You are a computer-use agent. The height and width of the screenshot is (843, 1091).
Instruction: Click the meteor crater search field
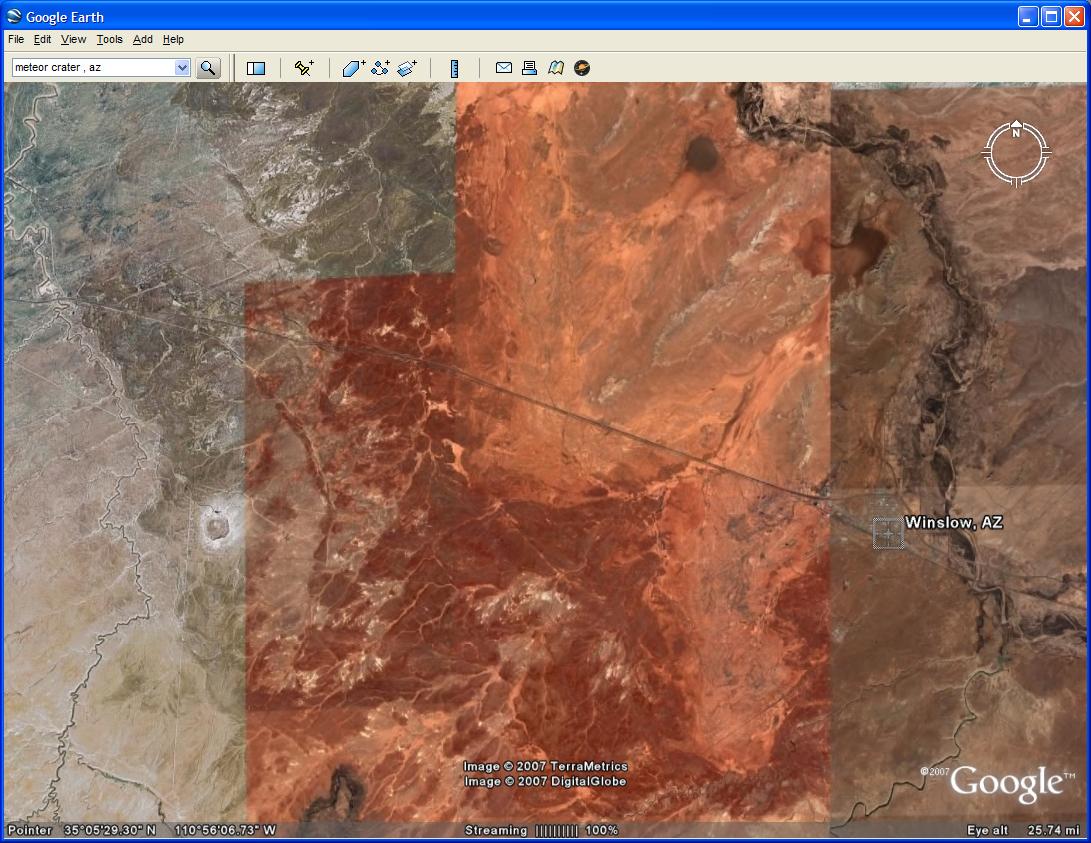coord(92,68)
